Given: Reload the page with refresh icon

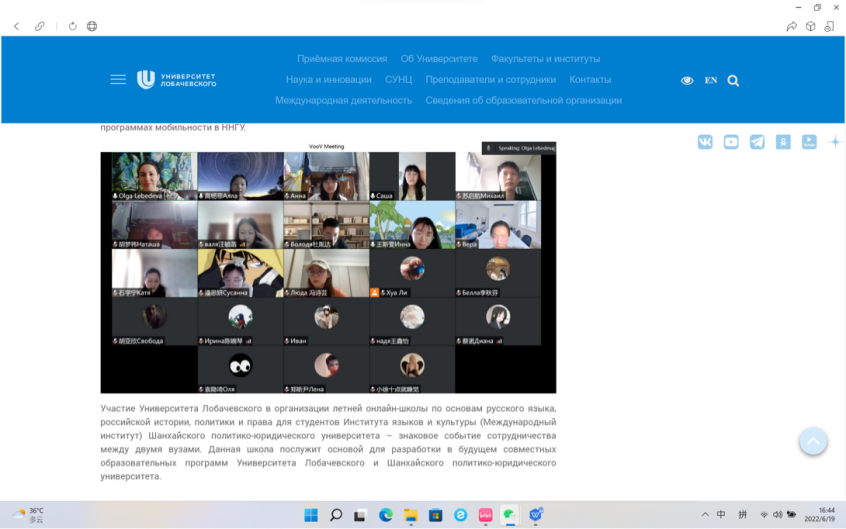Looking at the screenshot, I should [x=73, y=27].
